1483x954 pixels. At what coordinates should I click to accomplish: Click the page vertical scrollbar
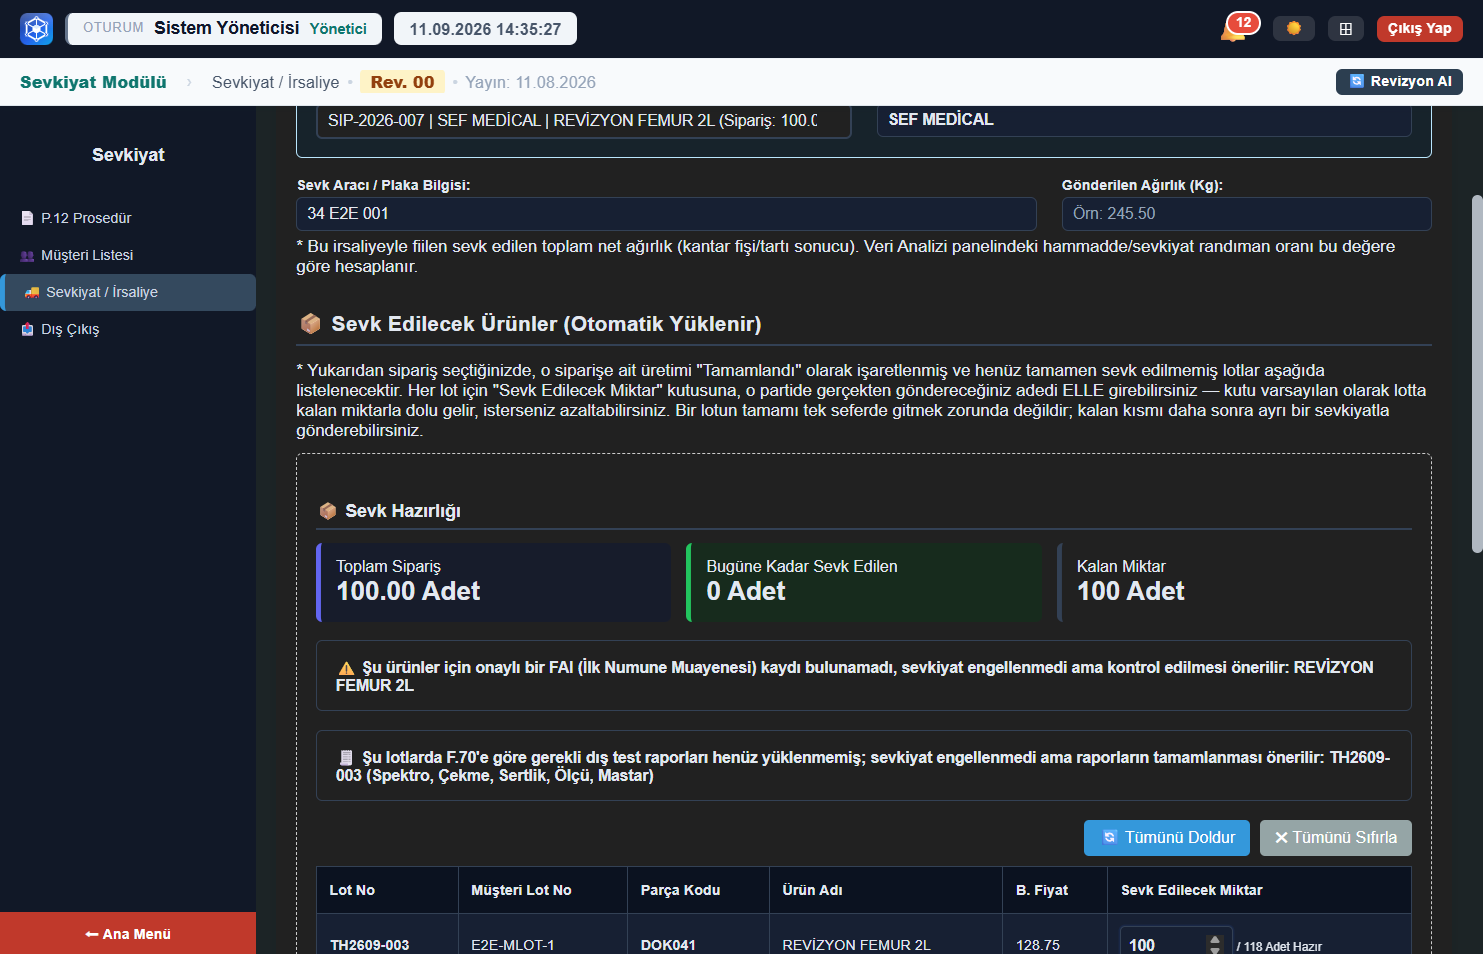pos(1477,373)
